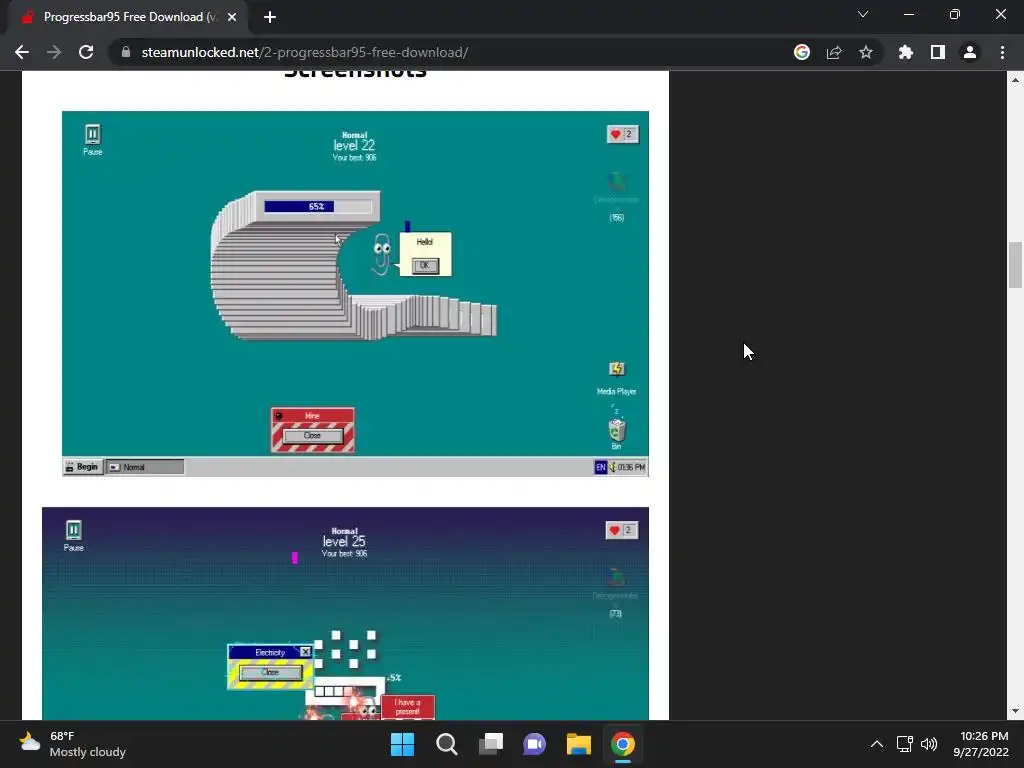Toggle the Chrome side panel
Image resolution: width=1024 pixels, height=768 pixels.
tap(938, 52)
